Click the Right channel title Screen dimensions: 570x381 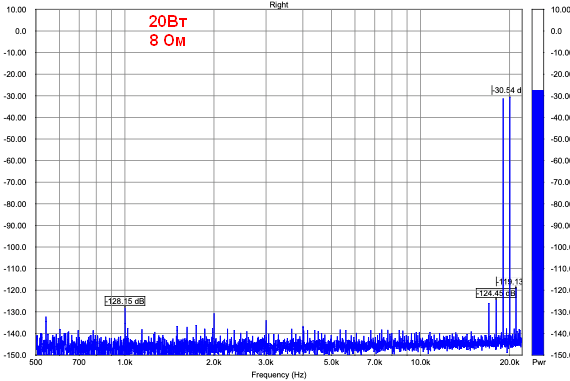pyautogui.click(x=279, y=5)
